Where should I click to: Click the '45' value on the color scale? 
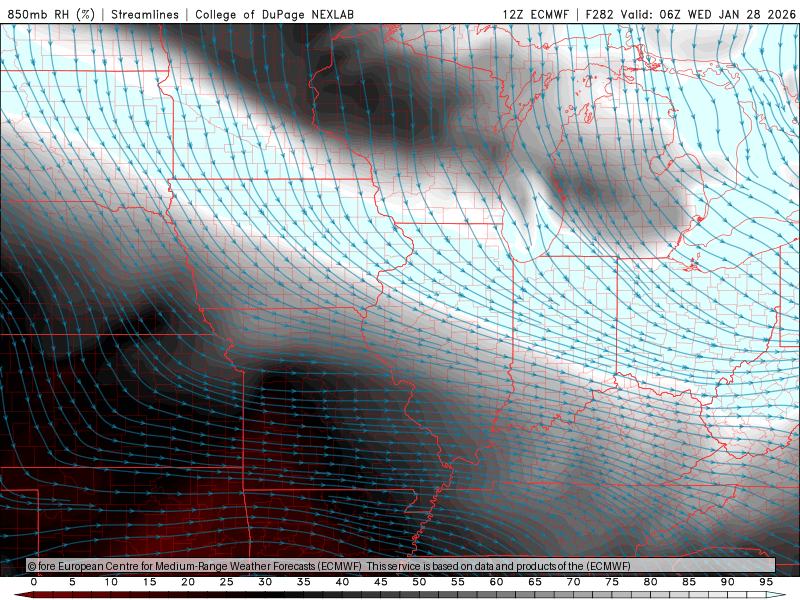pos(381,582)
